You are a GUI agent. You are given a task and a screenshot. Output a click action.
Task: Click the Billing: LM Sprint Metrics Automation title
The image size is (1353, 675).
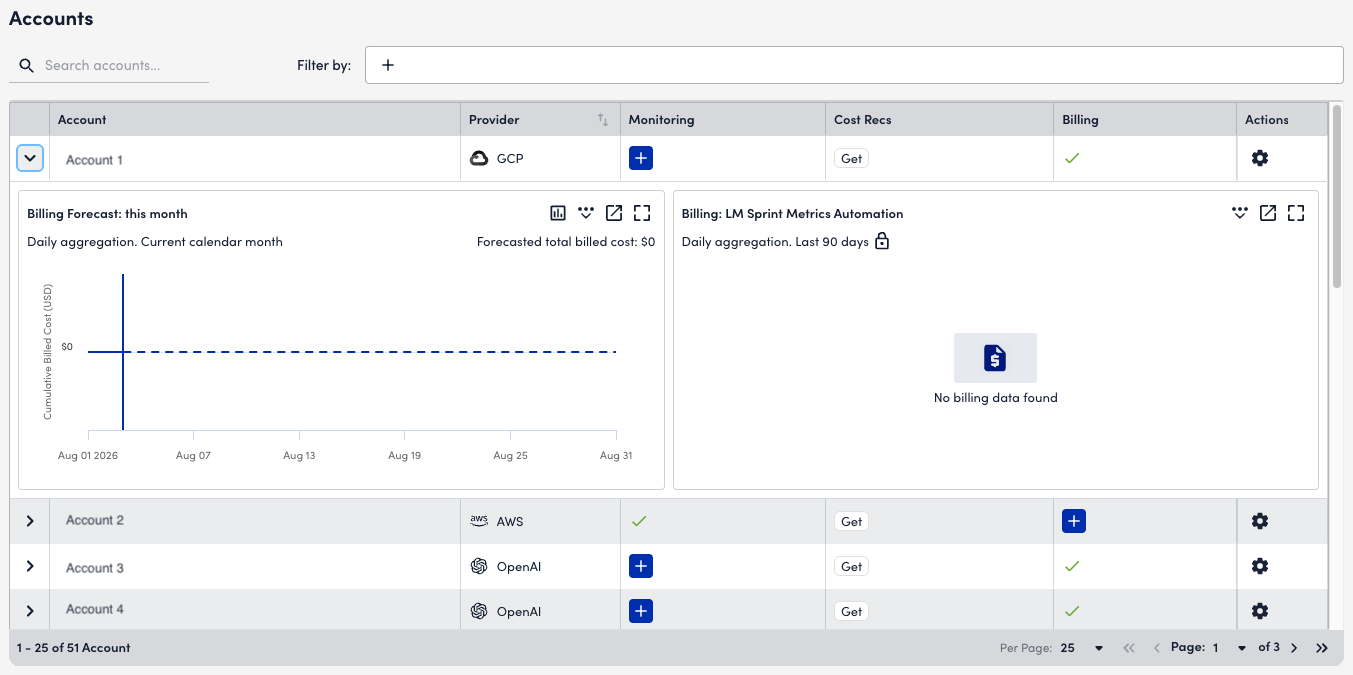click(x=792, y=214)
